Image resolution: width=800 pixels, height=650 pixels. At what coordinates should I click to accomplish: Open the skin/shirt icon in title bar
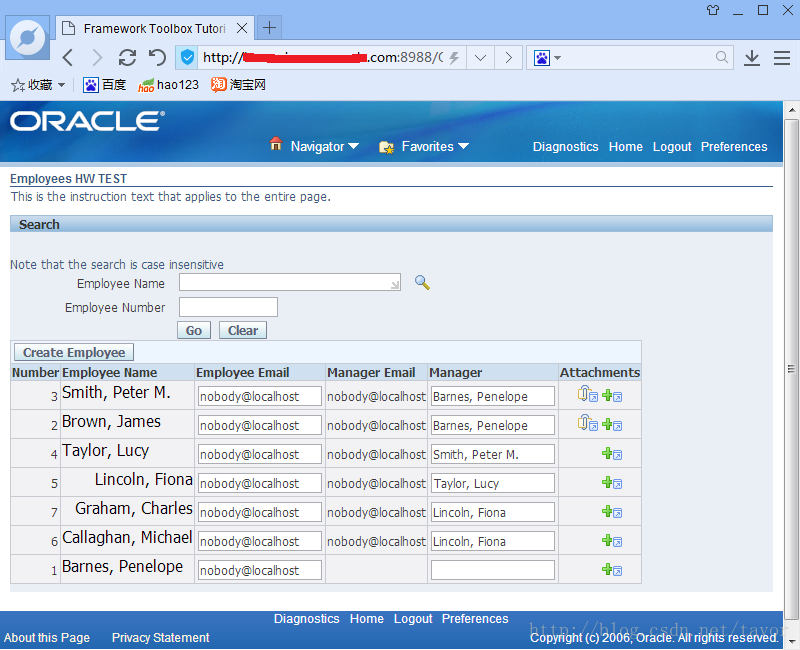pyautogui.click(x=713, y=10)
